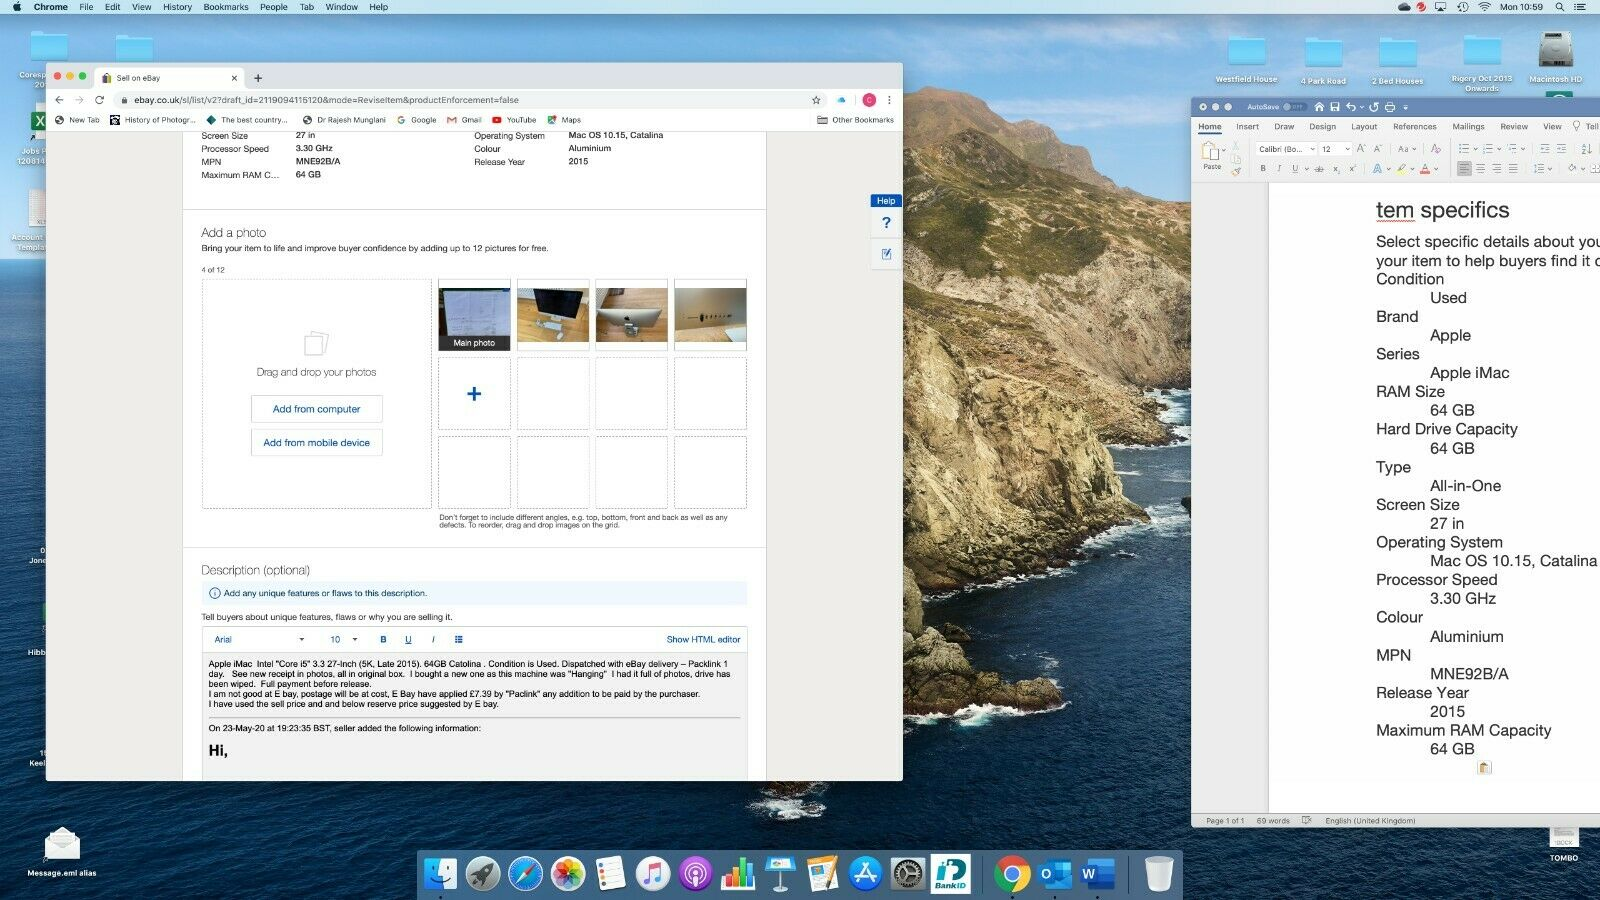Toggle underline in eBay description editor
The width and height of the screenshot is (1600, 900).
(x=408, y=639)
